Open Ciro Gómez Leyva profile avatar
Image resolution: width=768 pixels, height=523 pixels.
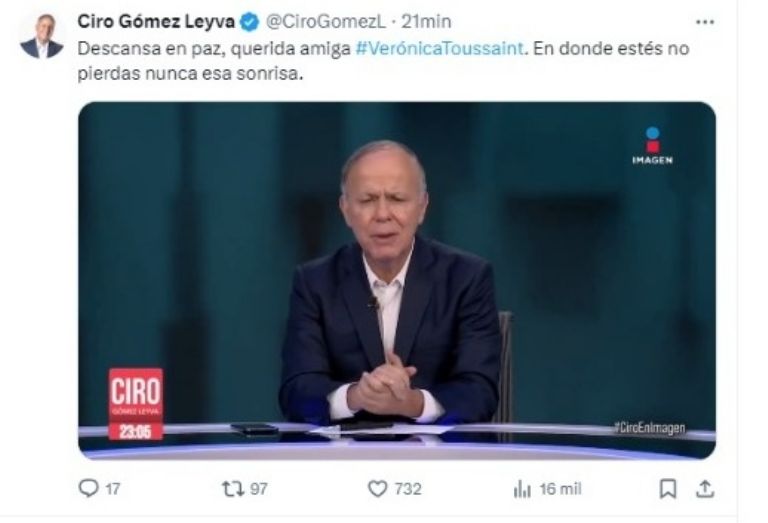coord(42,36)
